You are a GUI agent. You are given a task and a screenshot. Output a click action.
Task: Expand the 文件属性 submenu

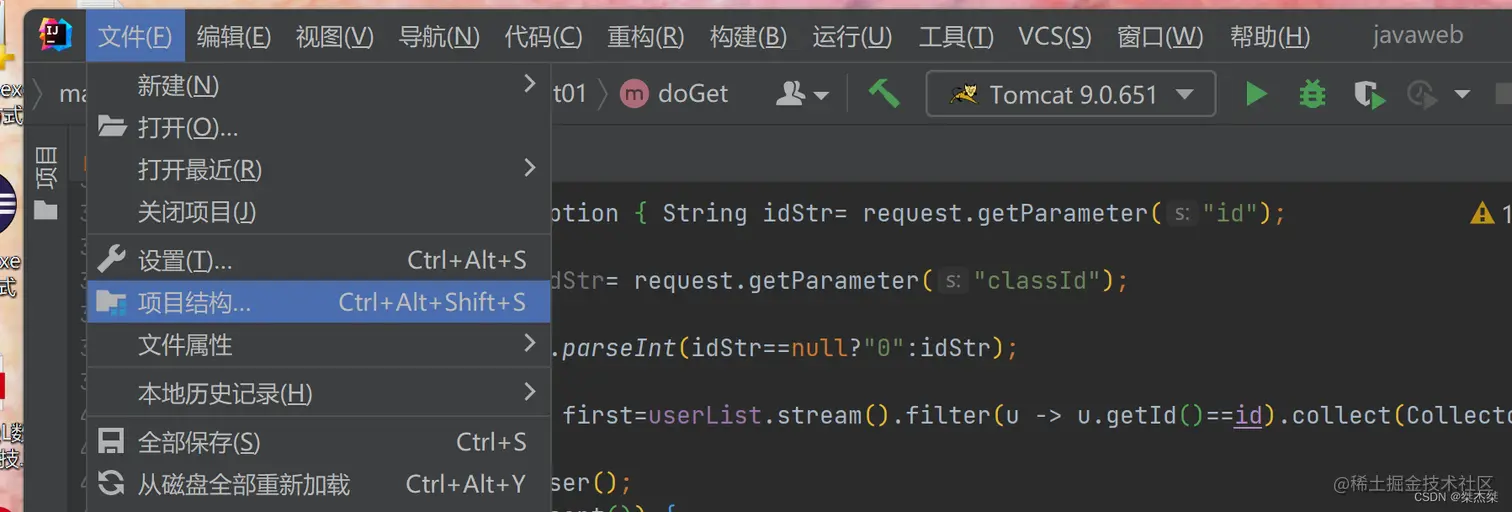[x=319, y=345]
